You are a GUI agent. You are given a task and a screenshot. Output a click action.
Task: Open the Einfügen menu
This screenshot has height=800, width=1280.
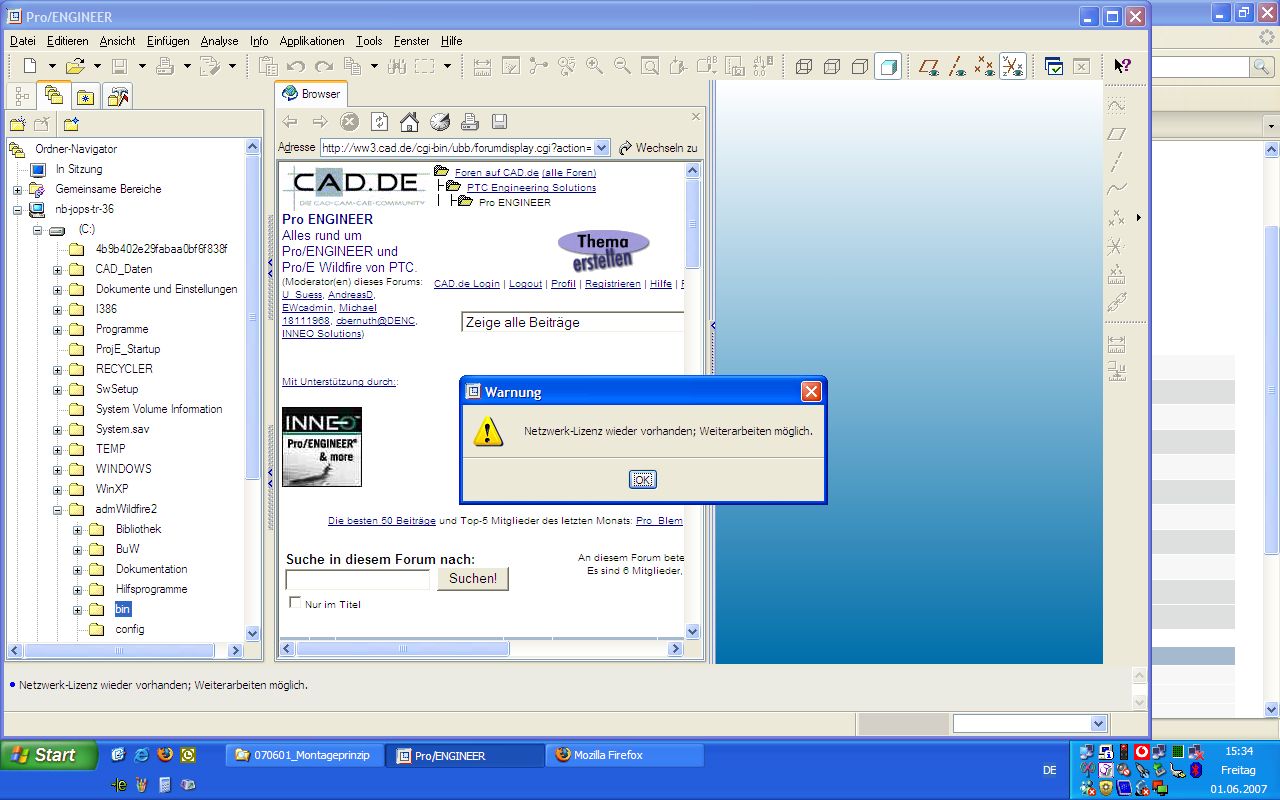pos(168,41)
